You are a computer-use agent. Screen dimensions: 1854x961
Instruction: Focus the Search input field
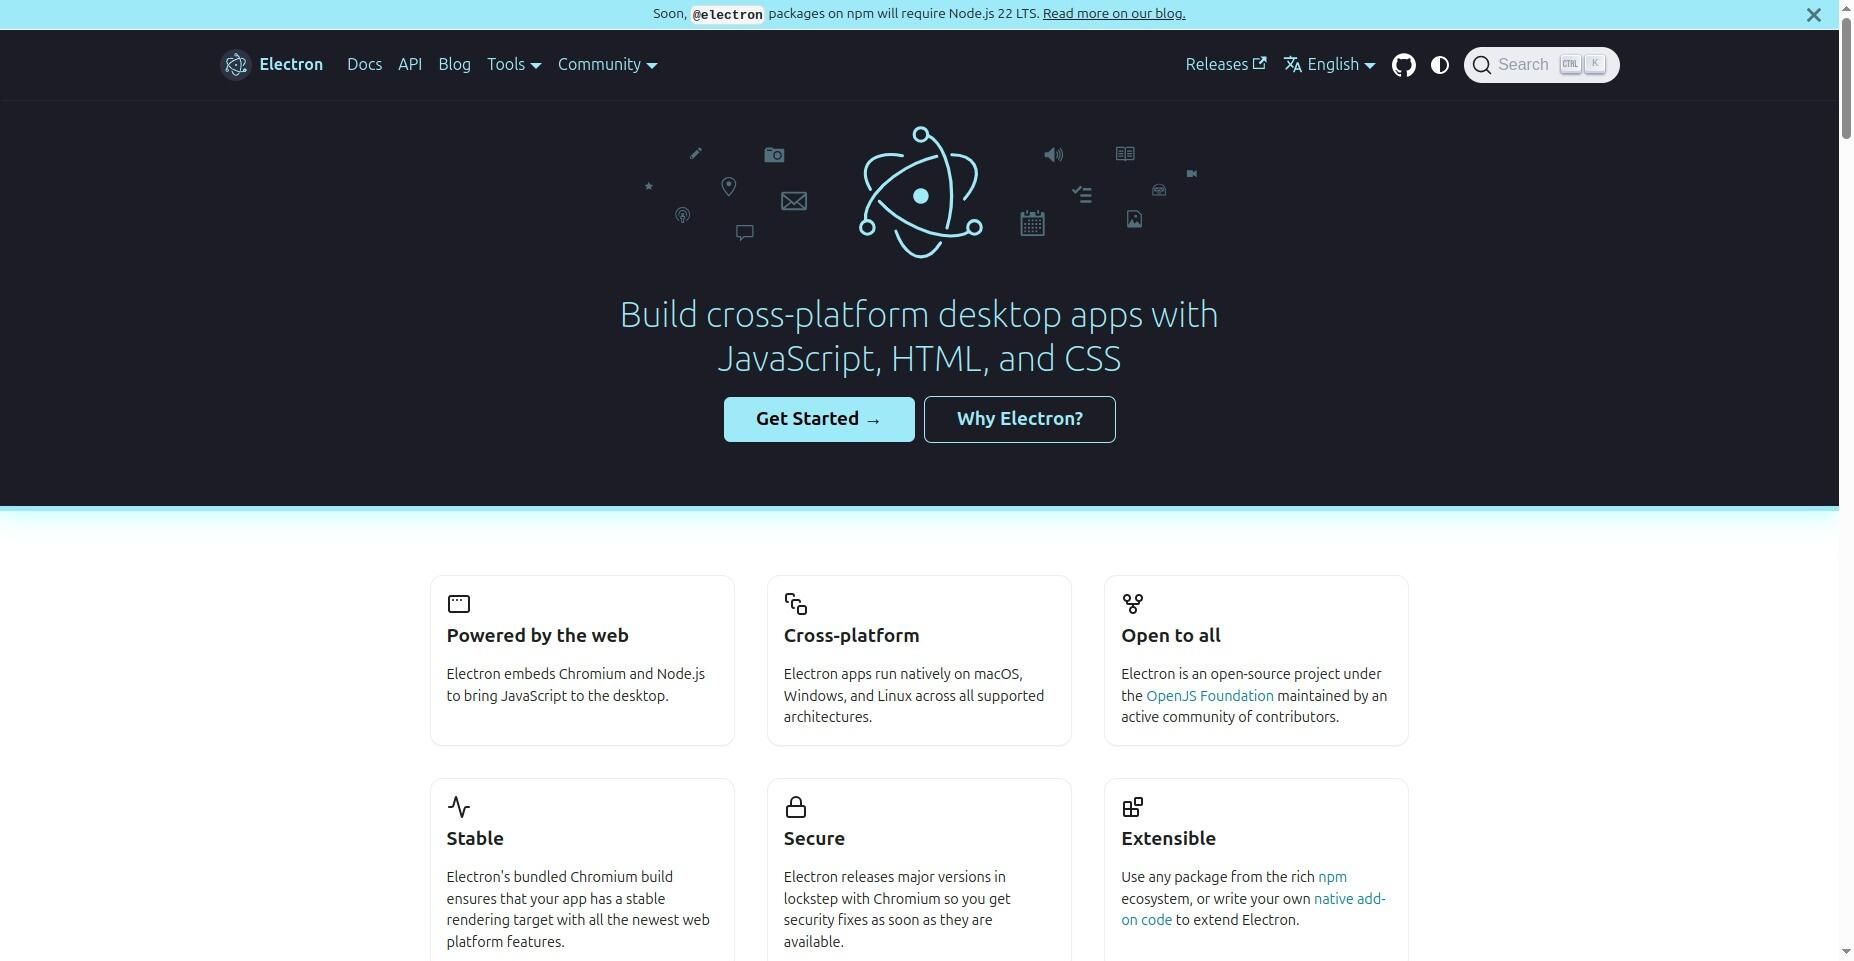click(x=1542, y=65)
